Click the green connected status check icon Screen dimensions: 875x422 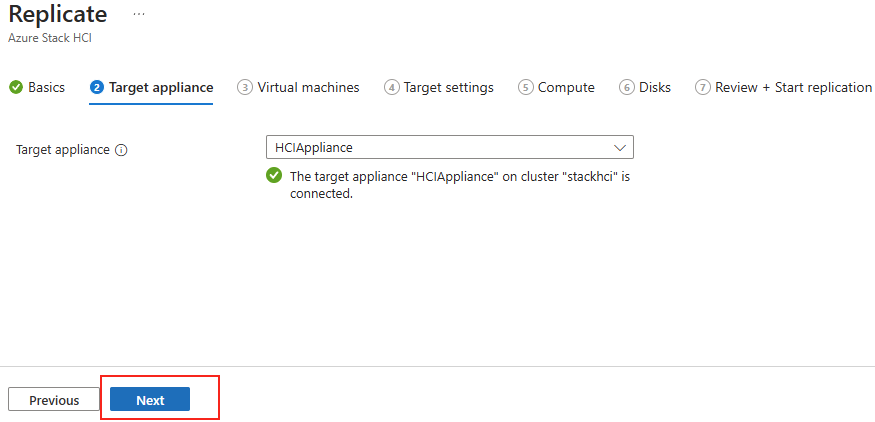[274, 176]
